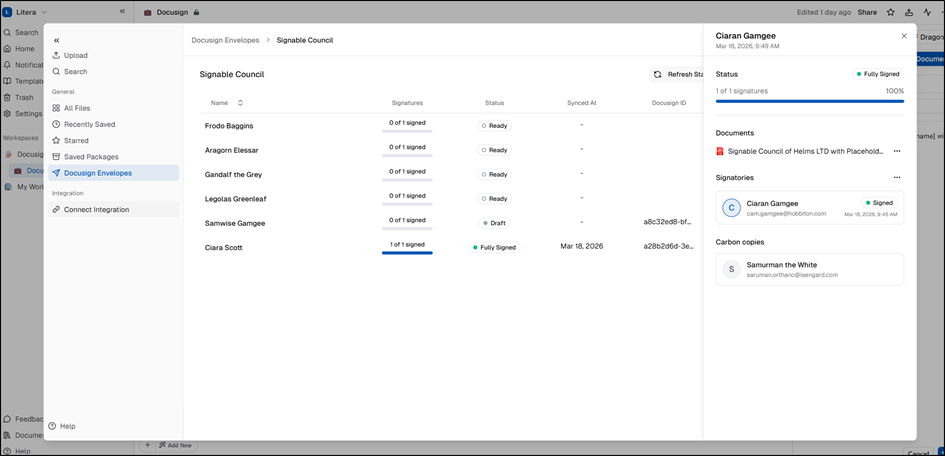The height and width of the screenshot is (456, 945).
Task: Click the Add New button
Action: pyautogui.click(x=176, y=445)
